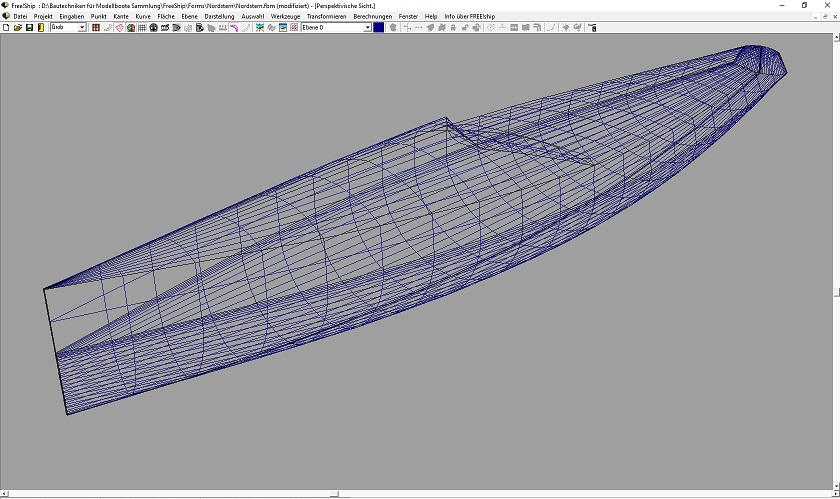Open the Fenster menu

(x=408, y=17)
